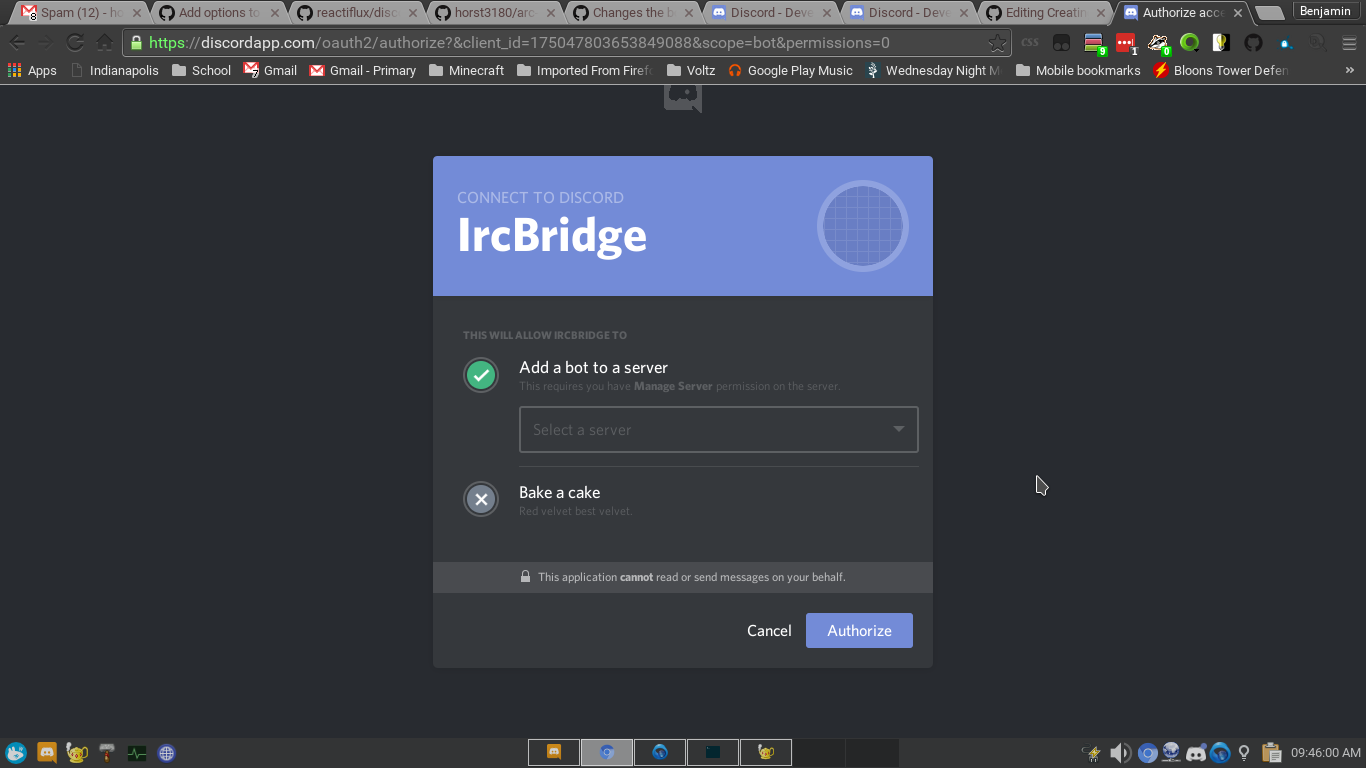1366x768 pixels.
Task: Enable the Bake a cake scope
Action: (481, 499)
